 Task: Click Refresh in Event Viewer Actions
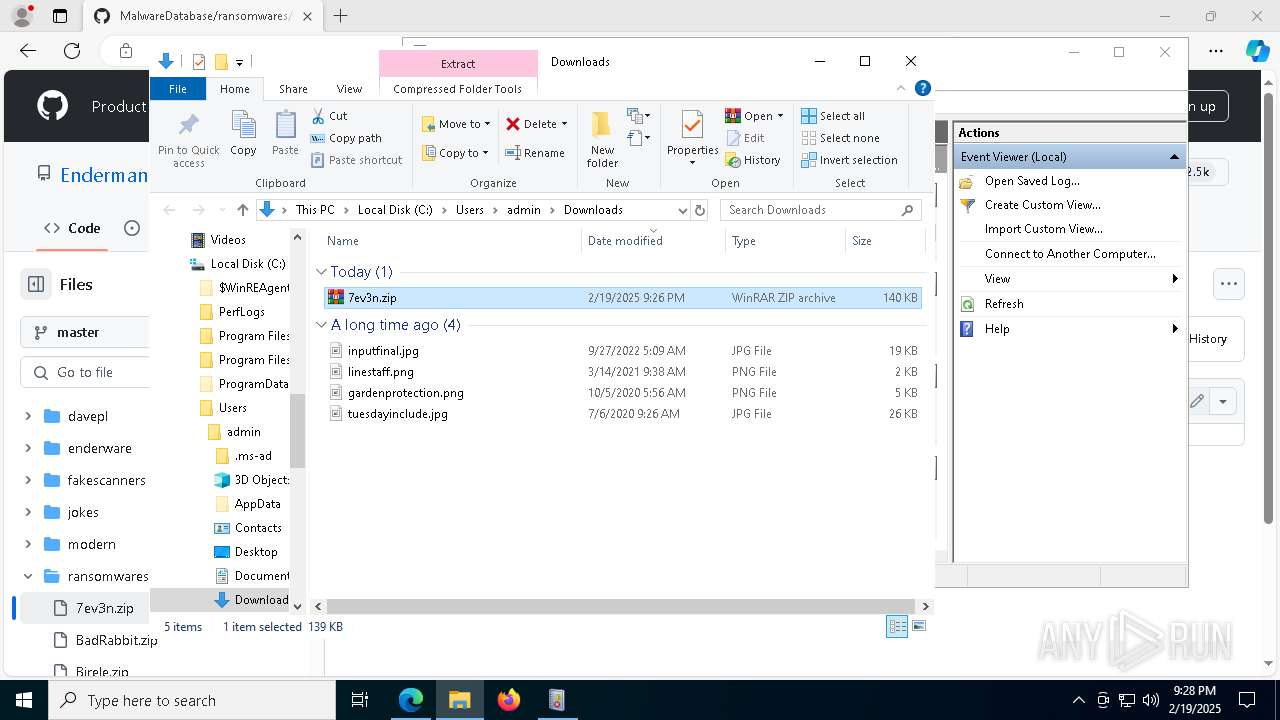[1004, 304]
